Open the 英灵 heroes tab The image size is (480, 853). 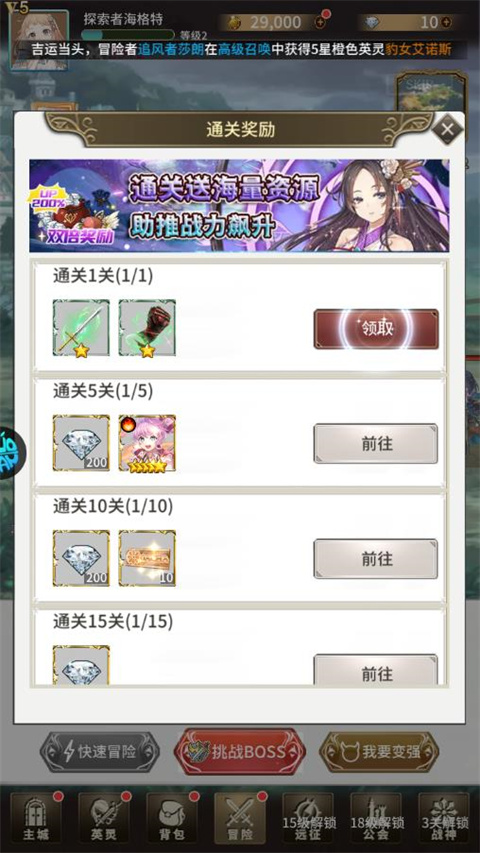click(x=104, y=819)
